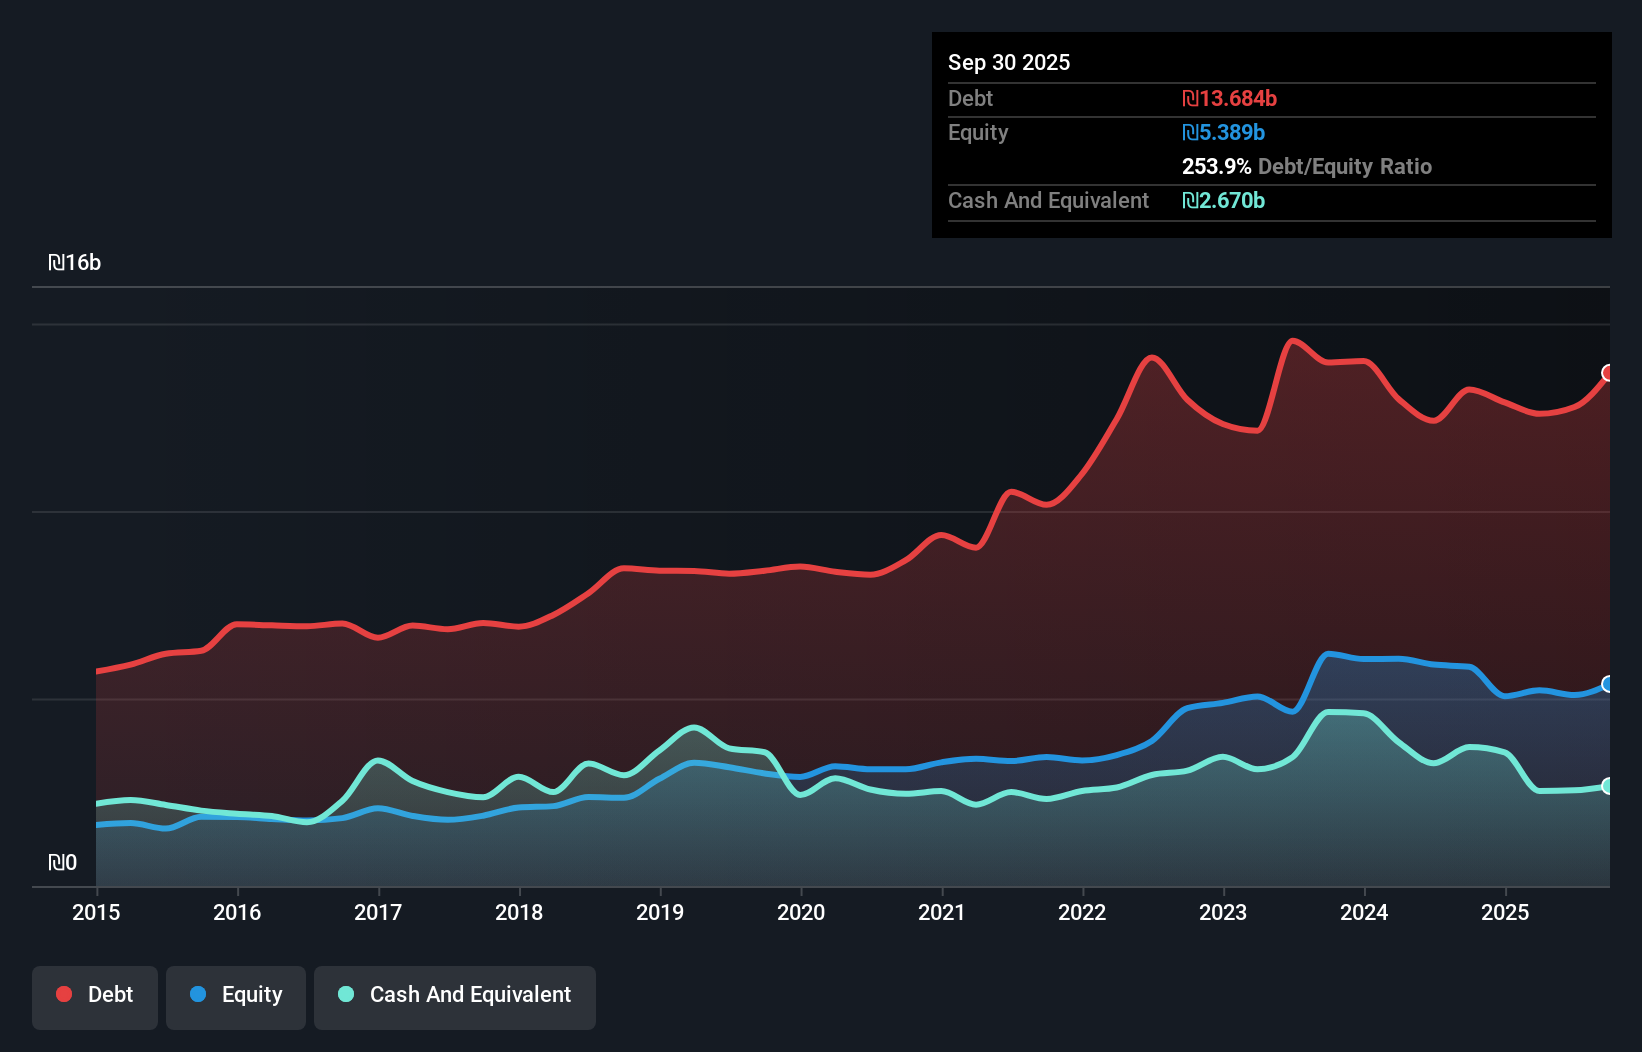This screenshot has width=1642, height=1052.
Task: Toggle the Equity series legend button
Action: click(236, 997)
